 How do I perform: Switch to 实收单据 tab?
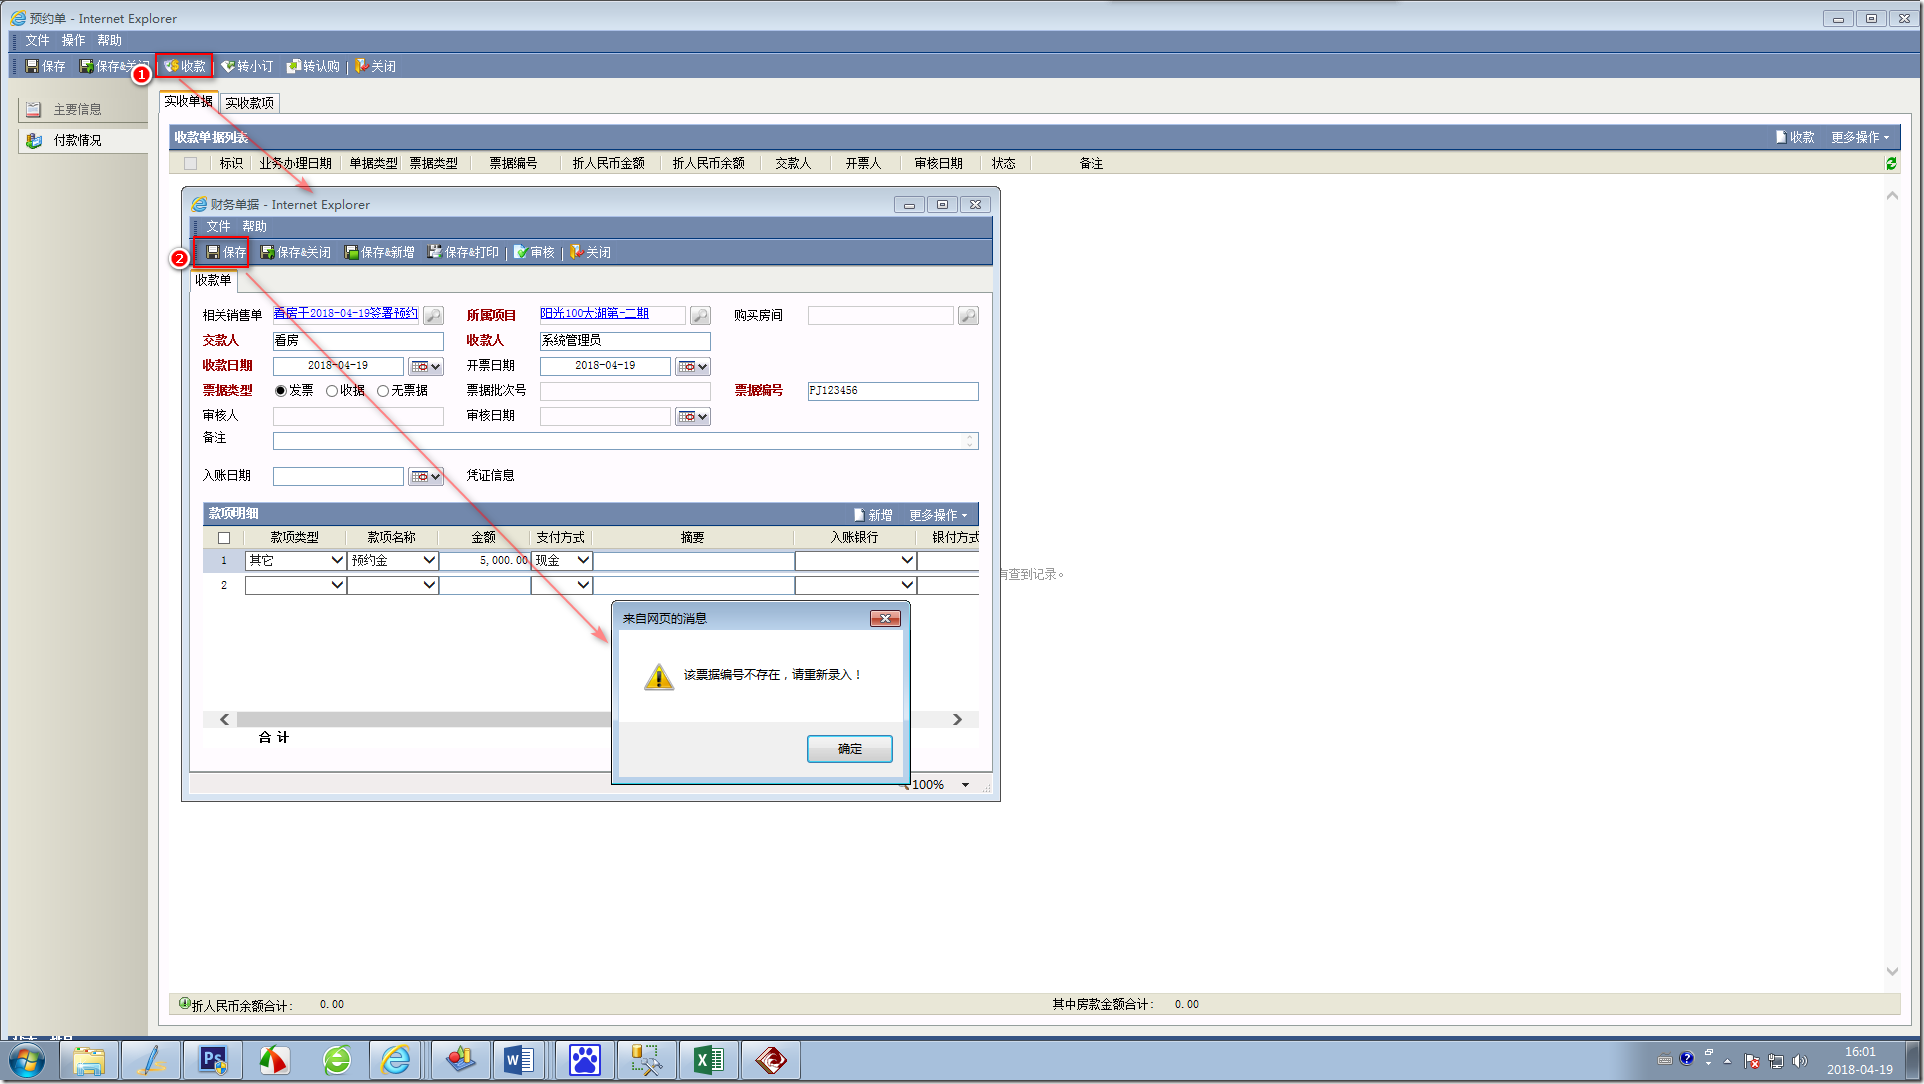(x=188, y=101)
